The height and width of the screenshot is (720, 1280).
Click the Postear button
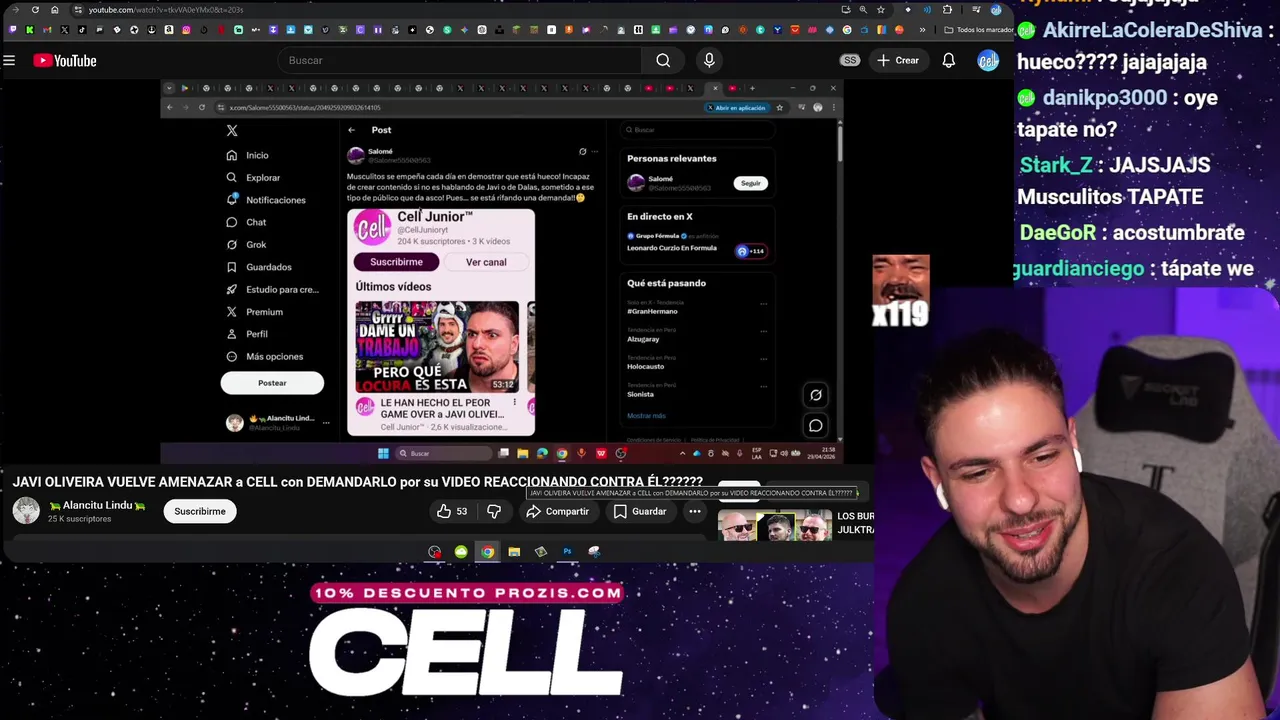coord(272,383)
